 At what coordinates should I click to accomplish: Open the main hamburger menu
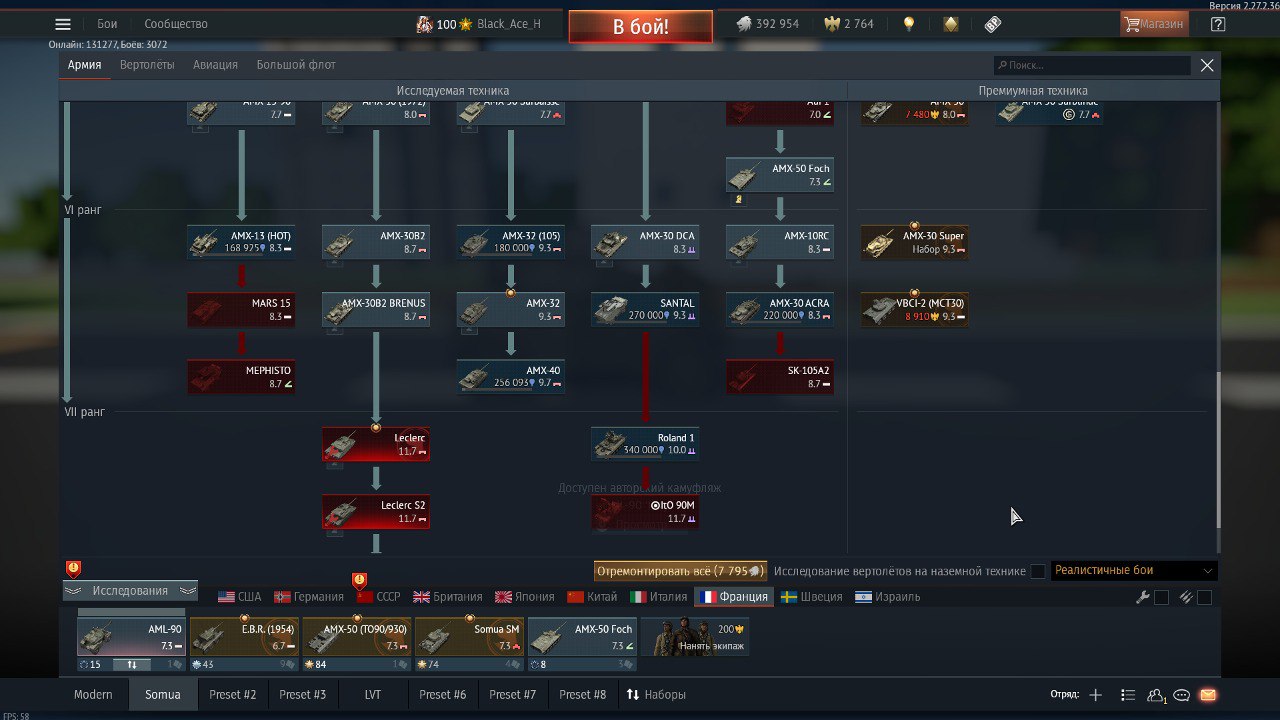(x=63, y=24)
